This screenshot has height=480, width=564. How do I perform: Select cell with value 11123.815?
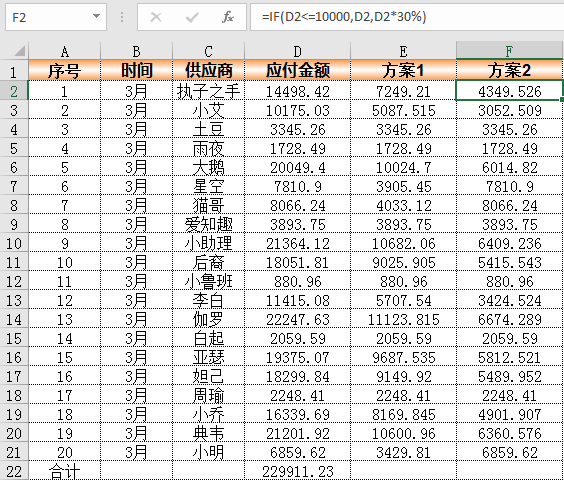(403, 319)
